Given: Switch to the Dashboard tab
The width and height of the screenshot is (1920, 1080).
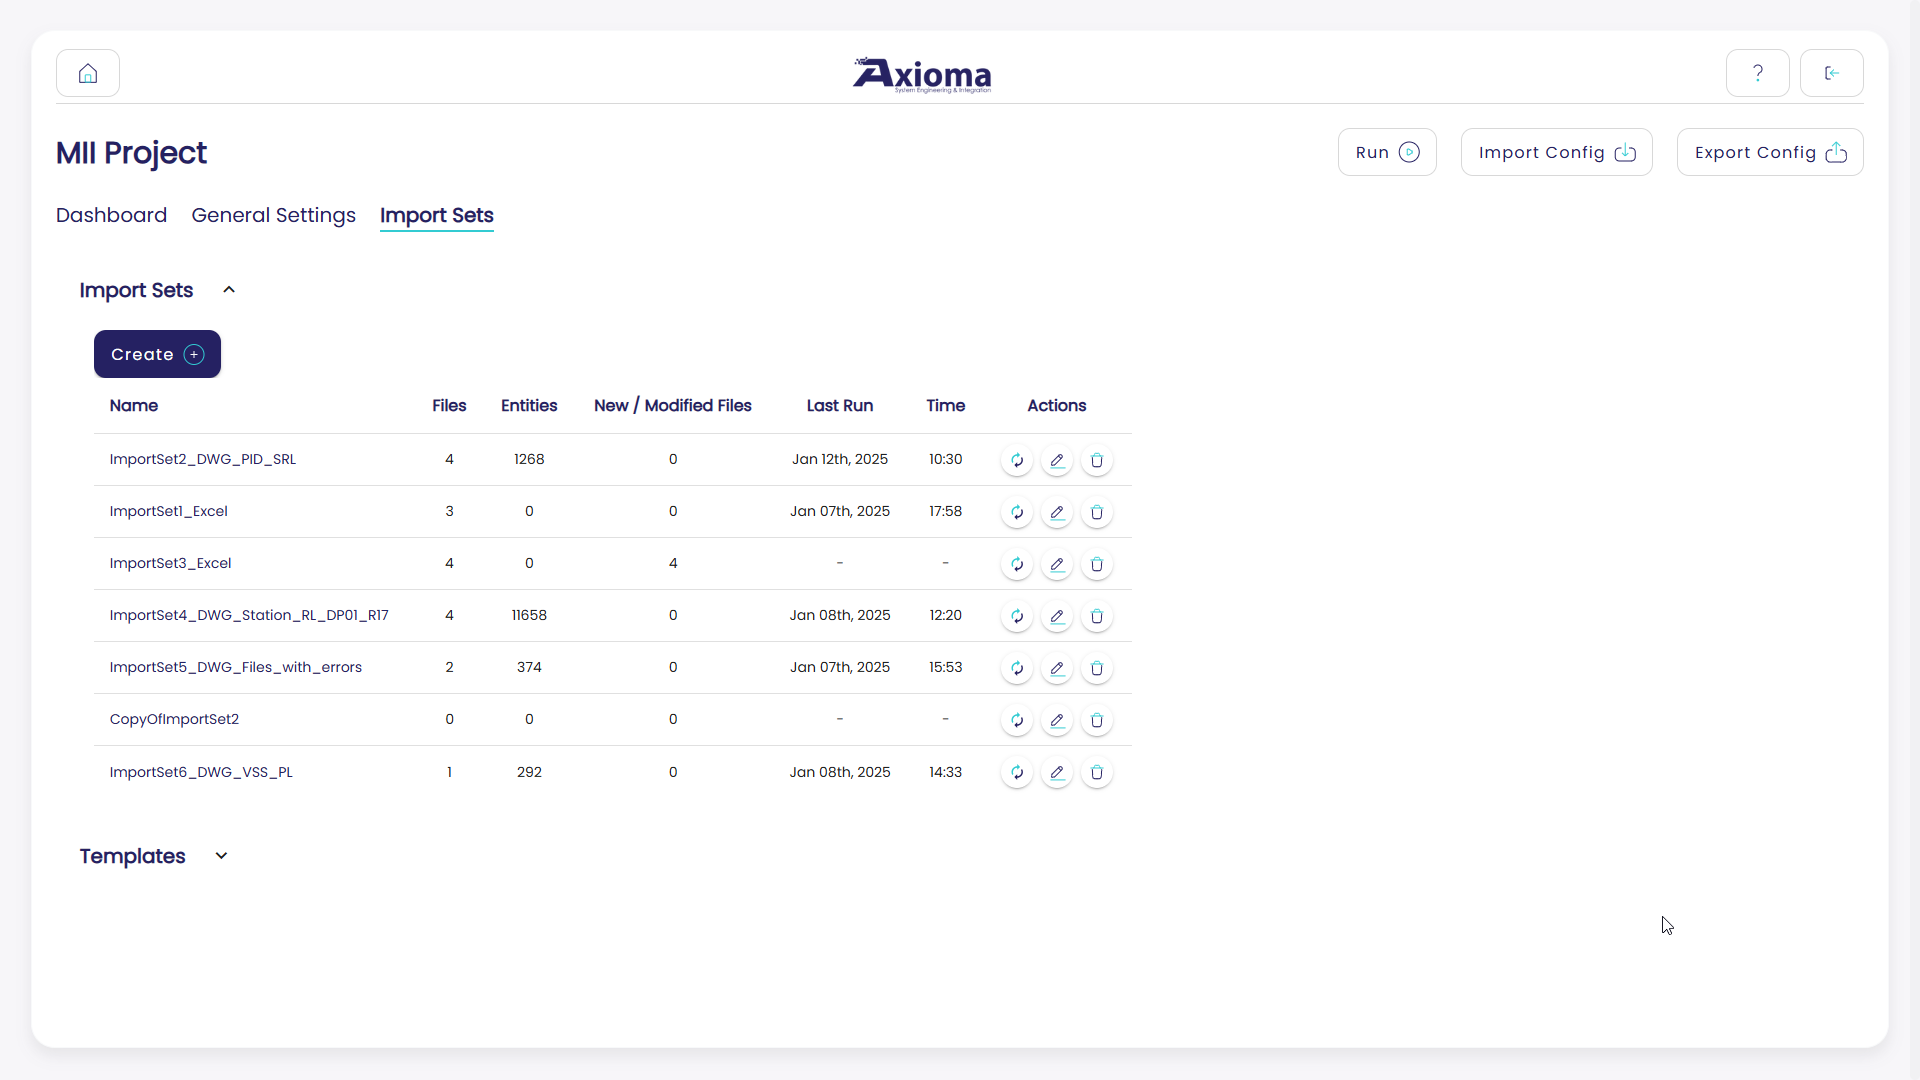Looking at the screenshot, I should [111, 215].
